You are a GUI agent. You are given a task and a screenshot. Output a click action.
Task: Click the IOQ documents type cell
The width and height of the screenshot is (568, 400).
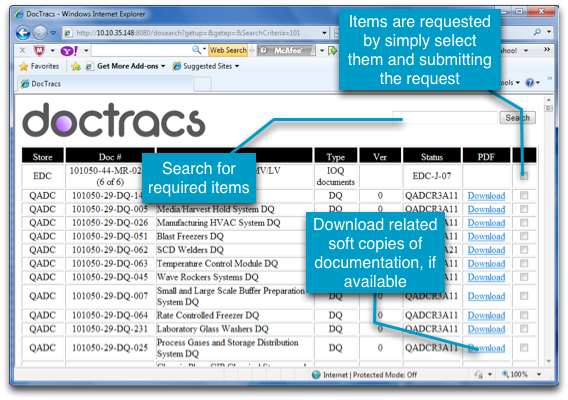(x=335, y=176)
